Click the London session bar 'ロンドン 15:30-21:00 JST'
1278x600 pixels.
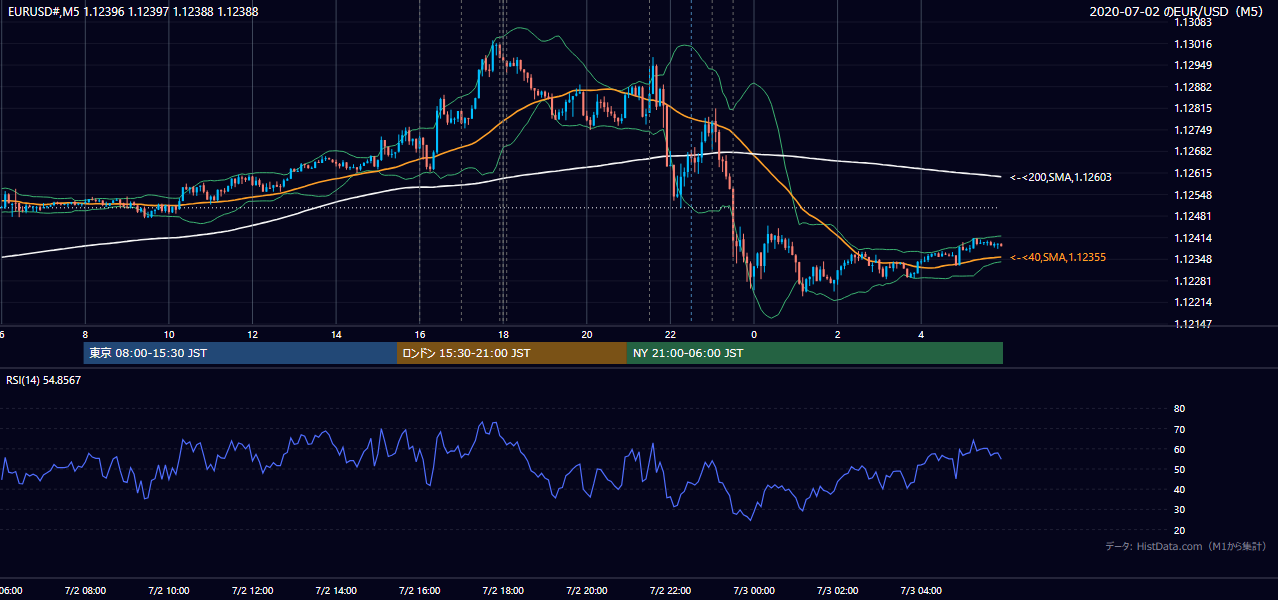coord(512,353)
